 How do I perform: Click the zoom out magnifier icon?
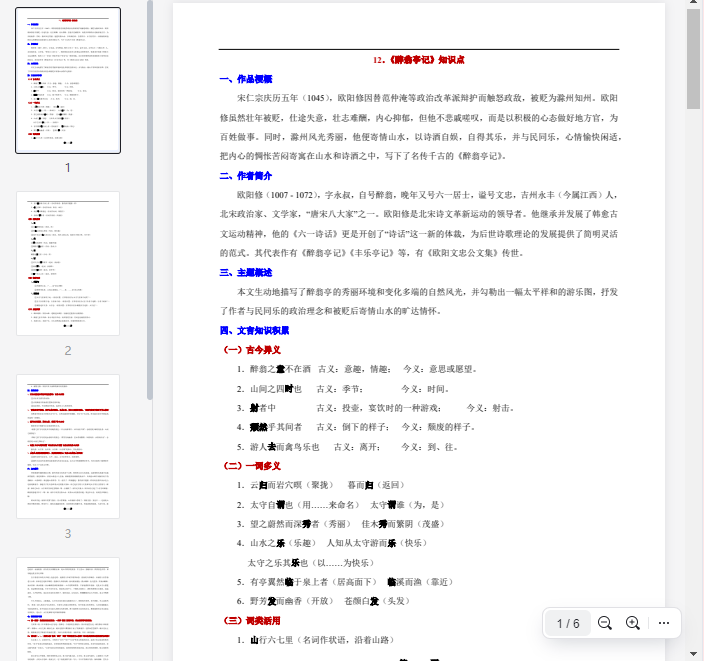(604, 623)
